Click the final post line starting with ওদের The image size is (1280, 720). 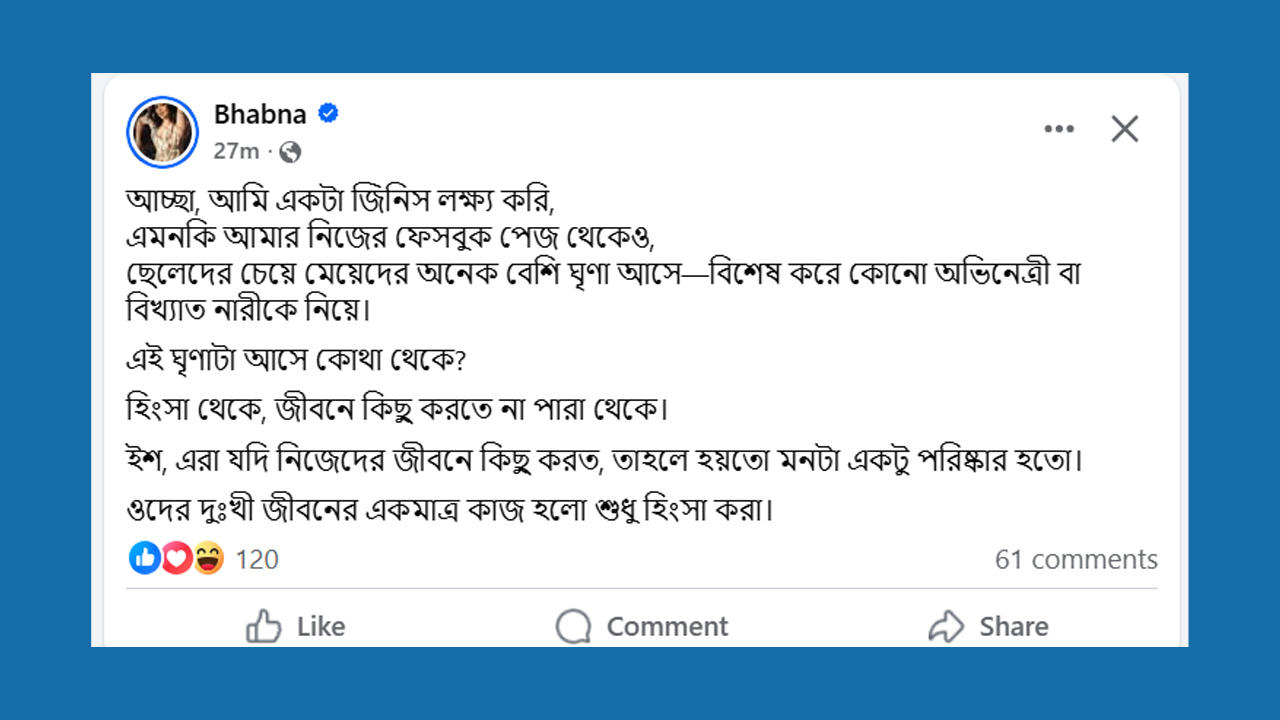point(453,510)
